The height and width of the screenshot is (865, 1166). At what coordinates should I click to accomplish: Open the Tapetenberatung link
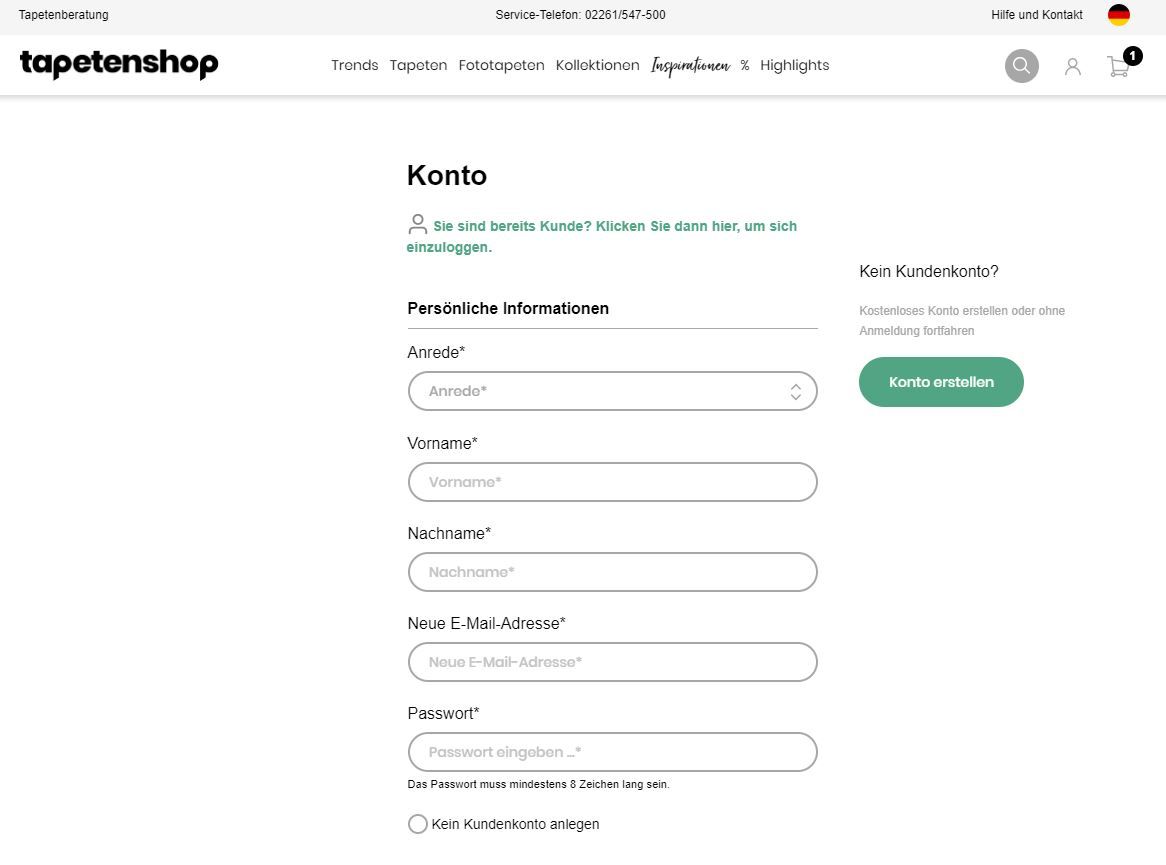point(64,15)
